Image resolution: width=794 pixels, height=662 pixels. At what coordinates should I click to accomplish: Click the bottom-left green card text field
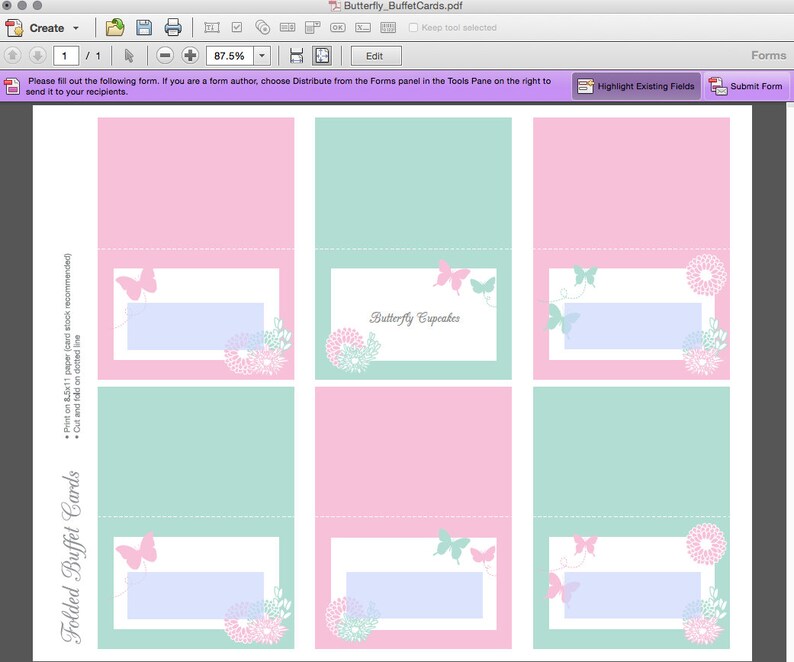coord(195,595)
